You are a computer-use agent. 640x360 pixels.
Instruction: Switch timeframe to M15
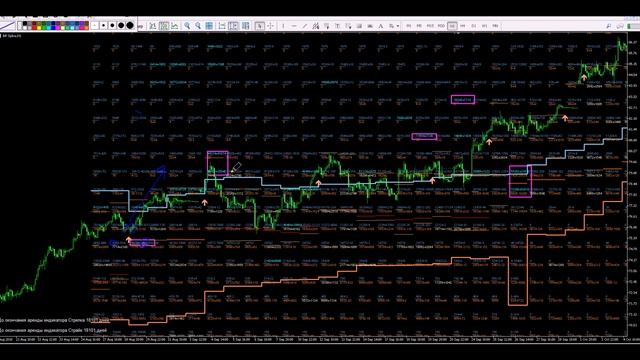430,26
